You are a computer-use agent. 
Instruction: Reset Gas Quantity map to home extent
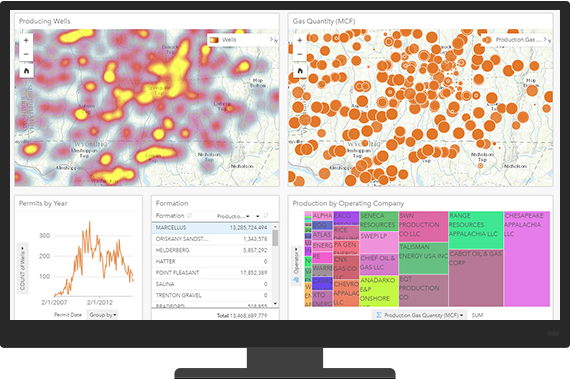(300, 71)
